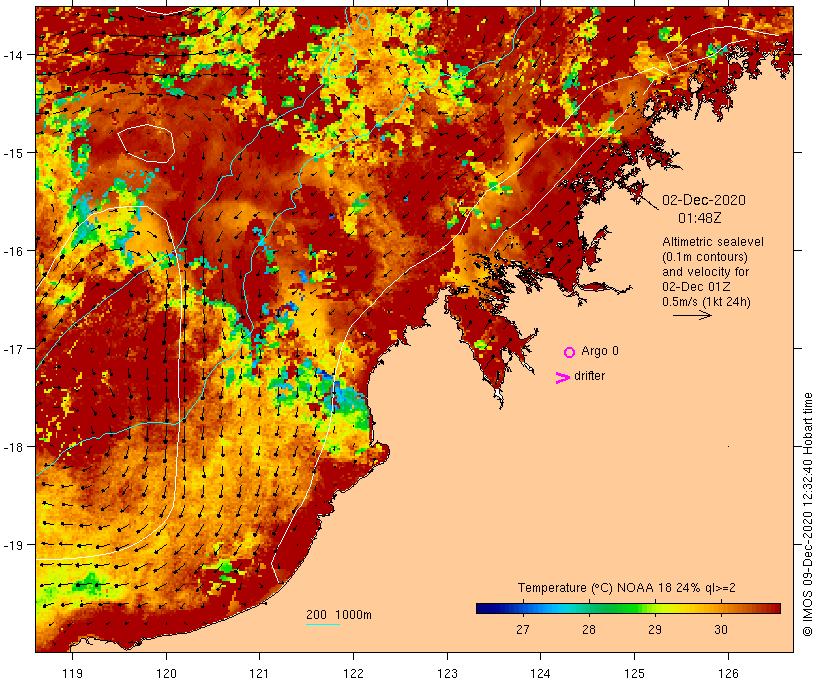Click the velocity scale reference arrow
This screenshot has width=820, height=680.
click(x=692, y=315)
